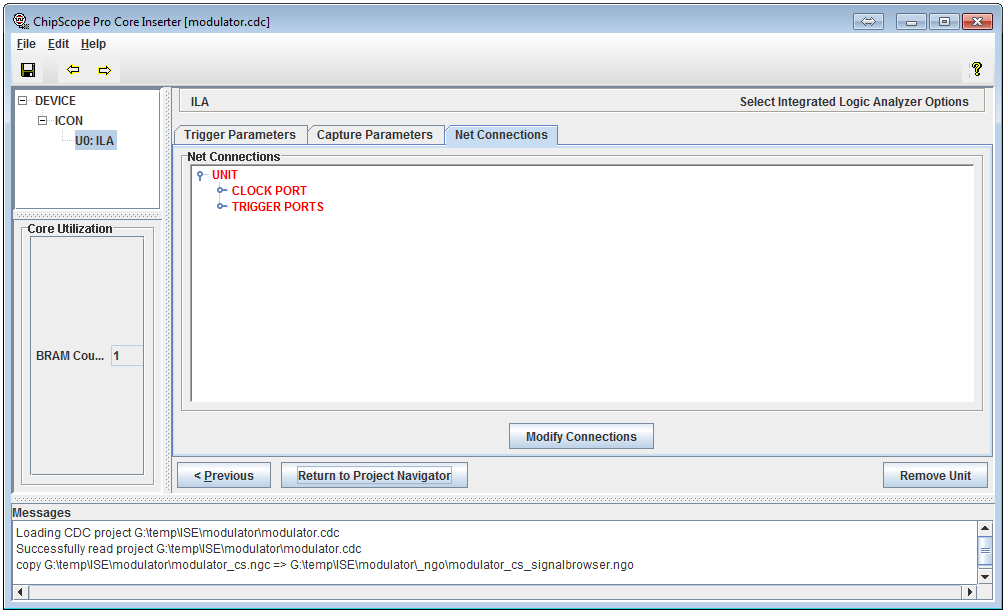
Task: Open the Help menu
Action: point(93,44)
